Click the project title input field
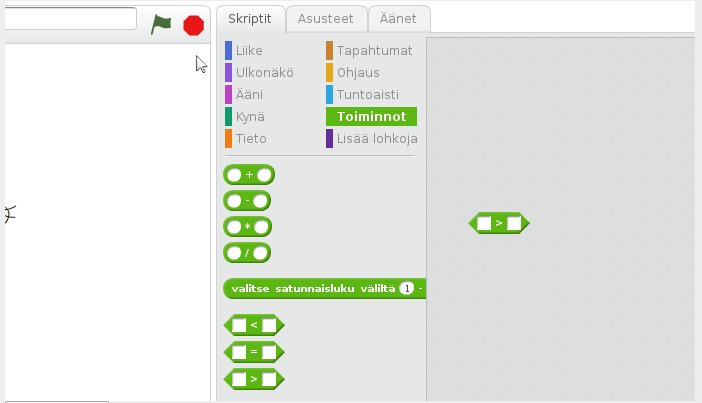 click(x=70, y=18)
